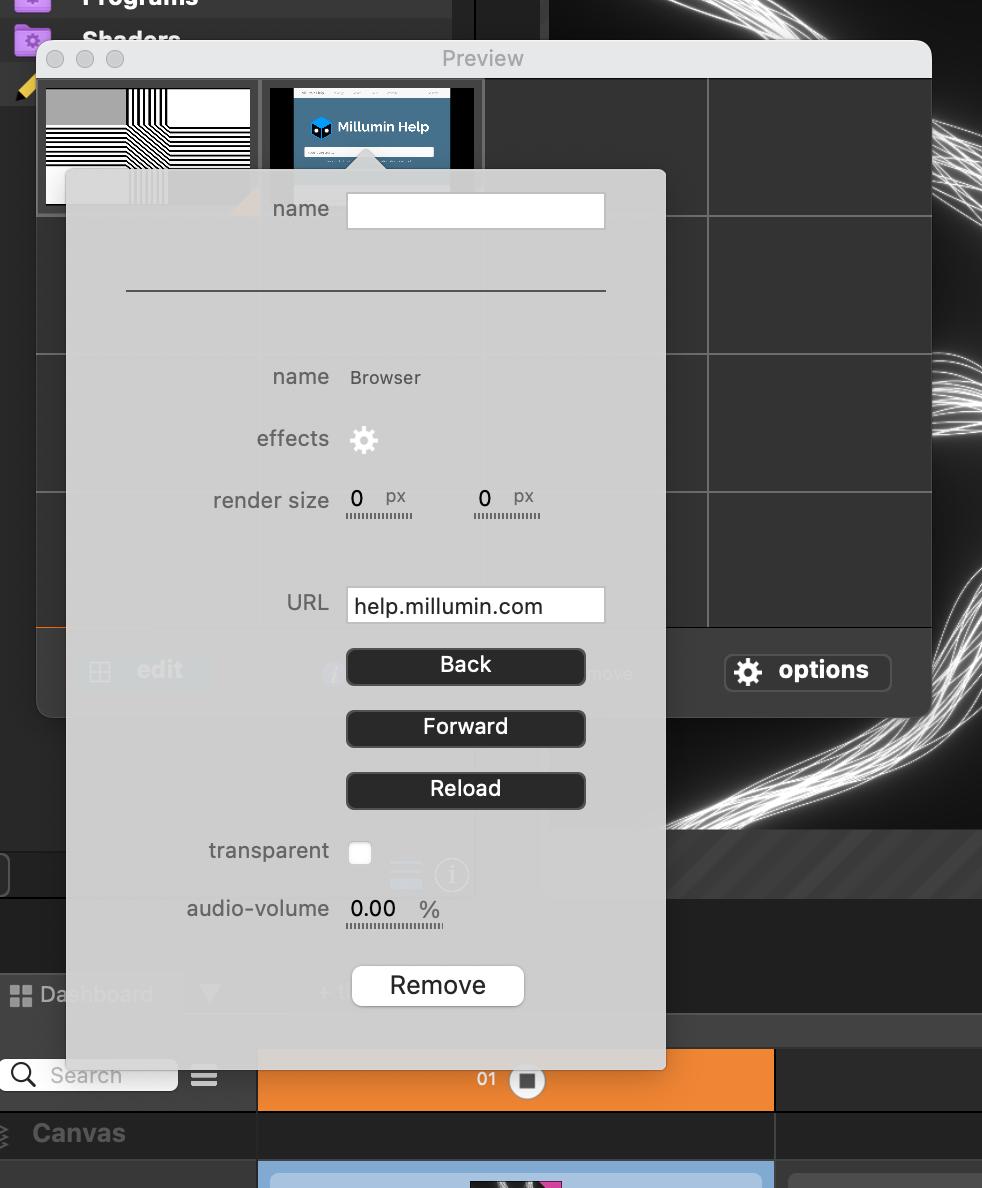Select the Shaders folder icon
The image size is (982, 1188).
click(x=32, y=40)
